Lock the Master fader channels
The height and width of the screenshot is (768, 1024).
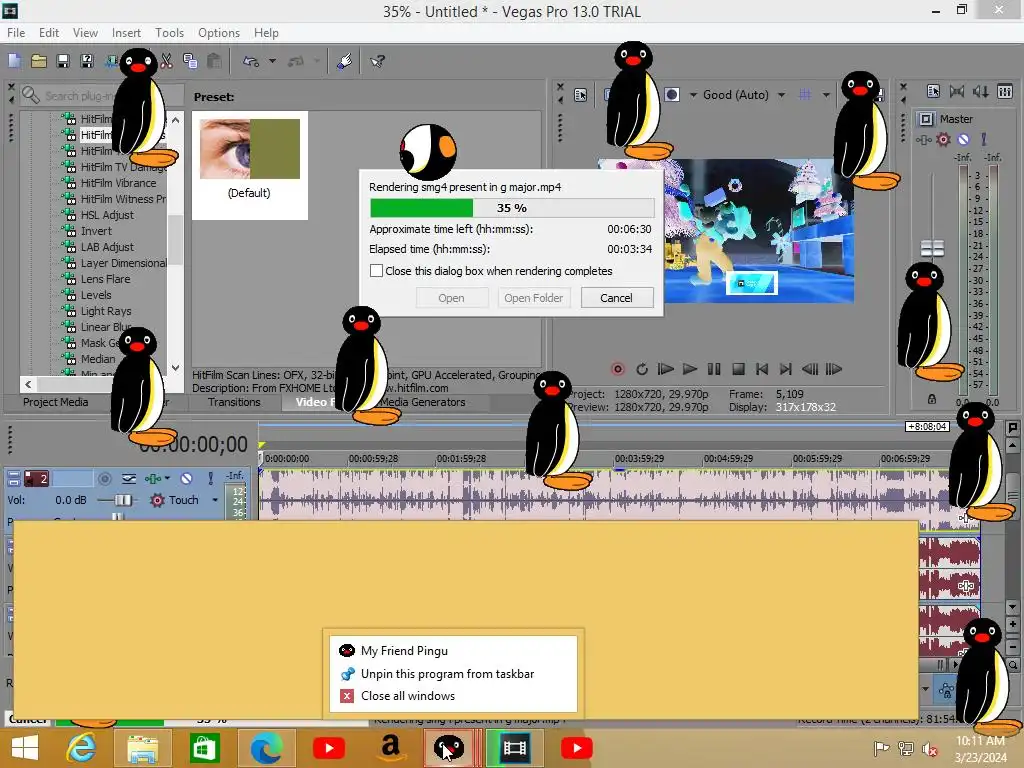[932, 398]
